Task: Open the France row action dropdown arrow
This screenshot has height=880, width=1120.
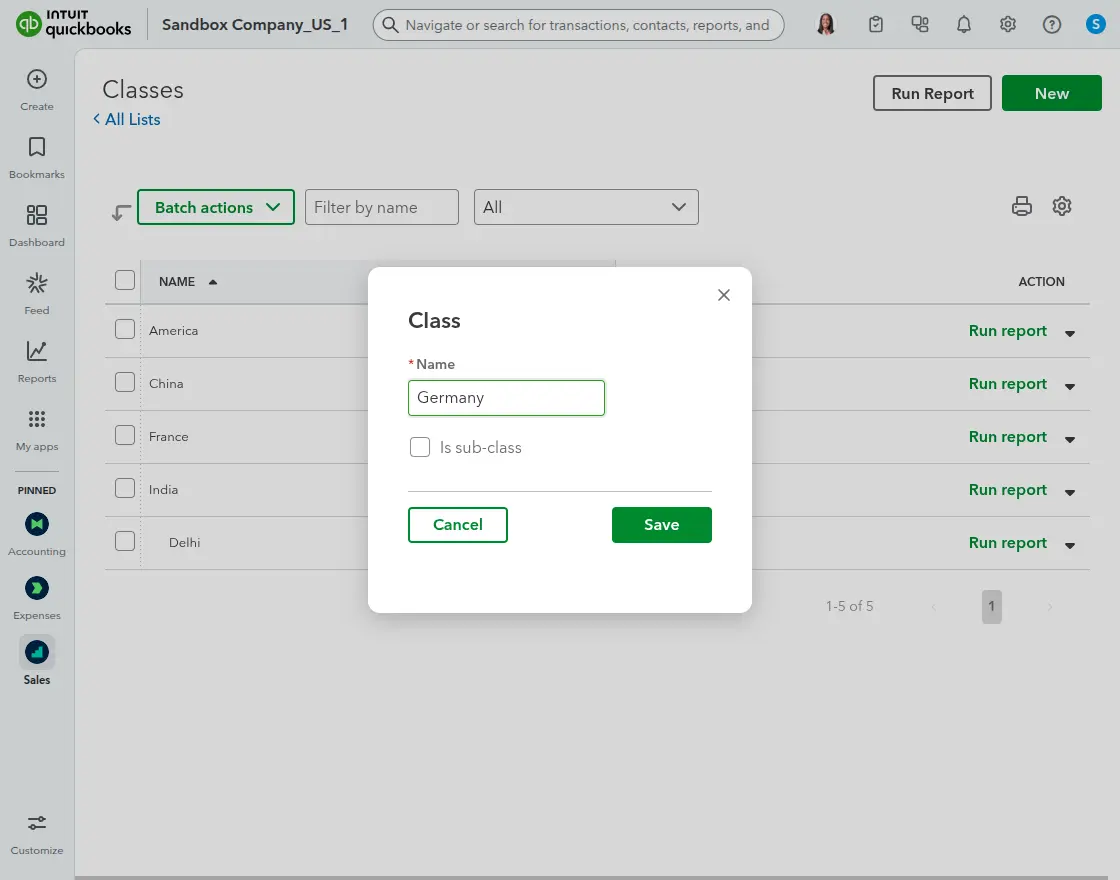Action: tap(1069, 438)
